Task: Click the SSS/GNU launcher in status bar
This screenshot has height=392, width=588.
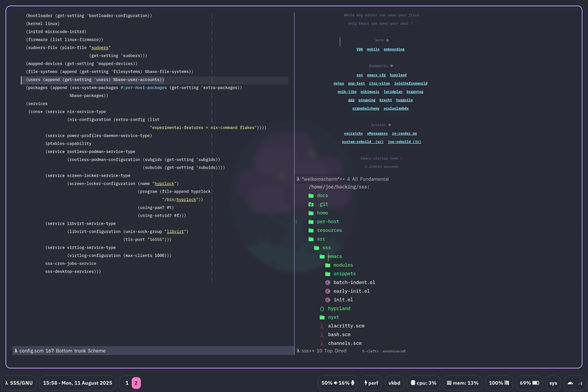Action: coord(18,383)
